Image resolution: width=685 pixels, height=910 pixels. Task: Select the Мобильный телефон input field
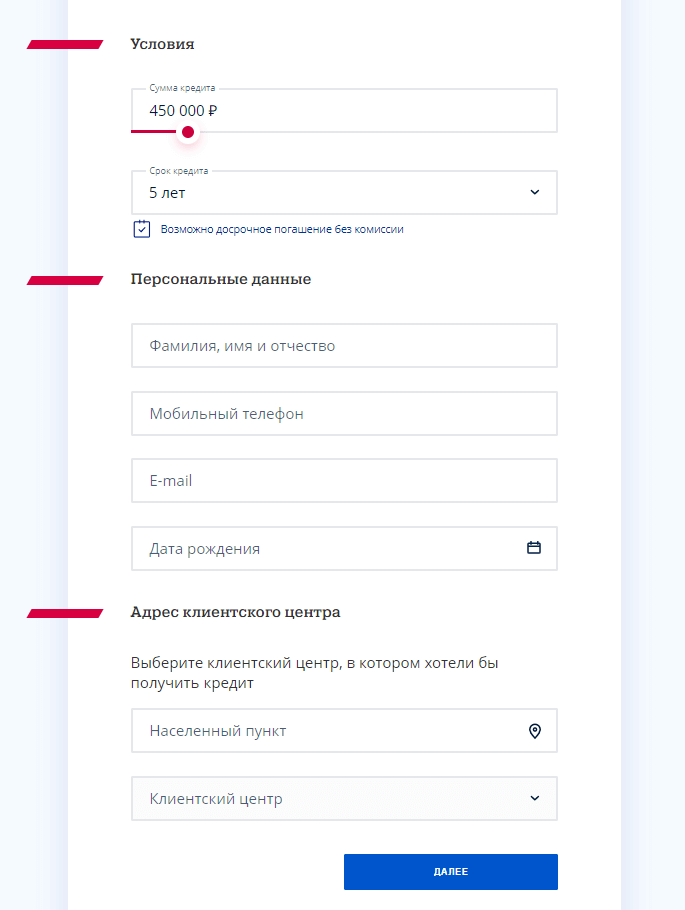[343, 414]
